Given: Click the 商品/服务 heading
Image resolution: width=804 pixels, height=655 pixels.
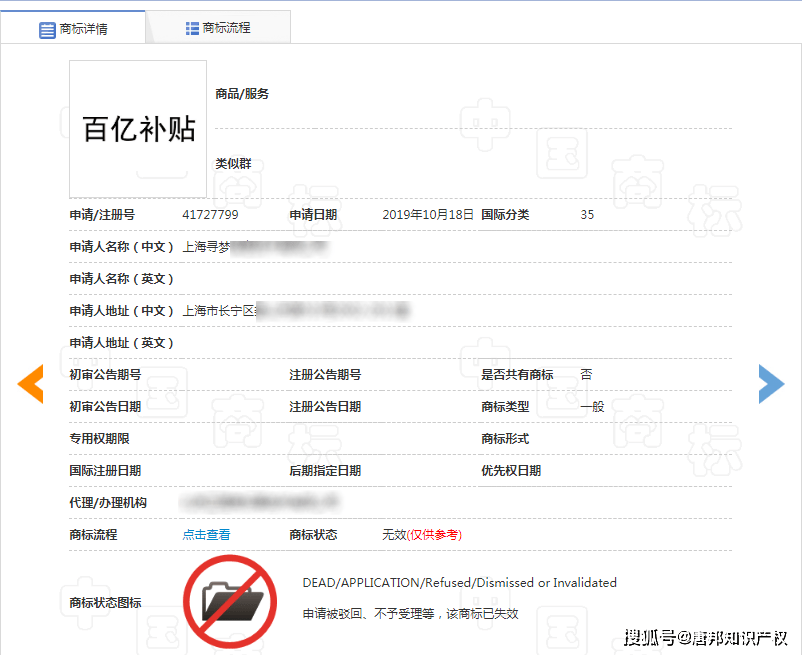Looking at the screenshot, I should 242,94.
